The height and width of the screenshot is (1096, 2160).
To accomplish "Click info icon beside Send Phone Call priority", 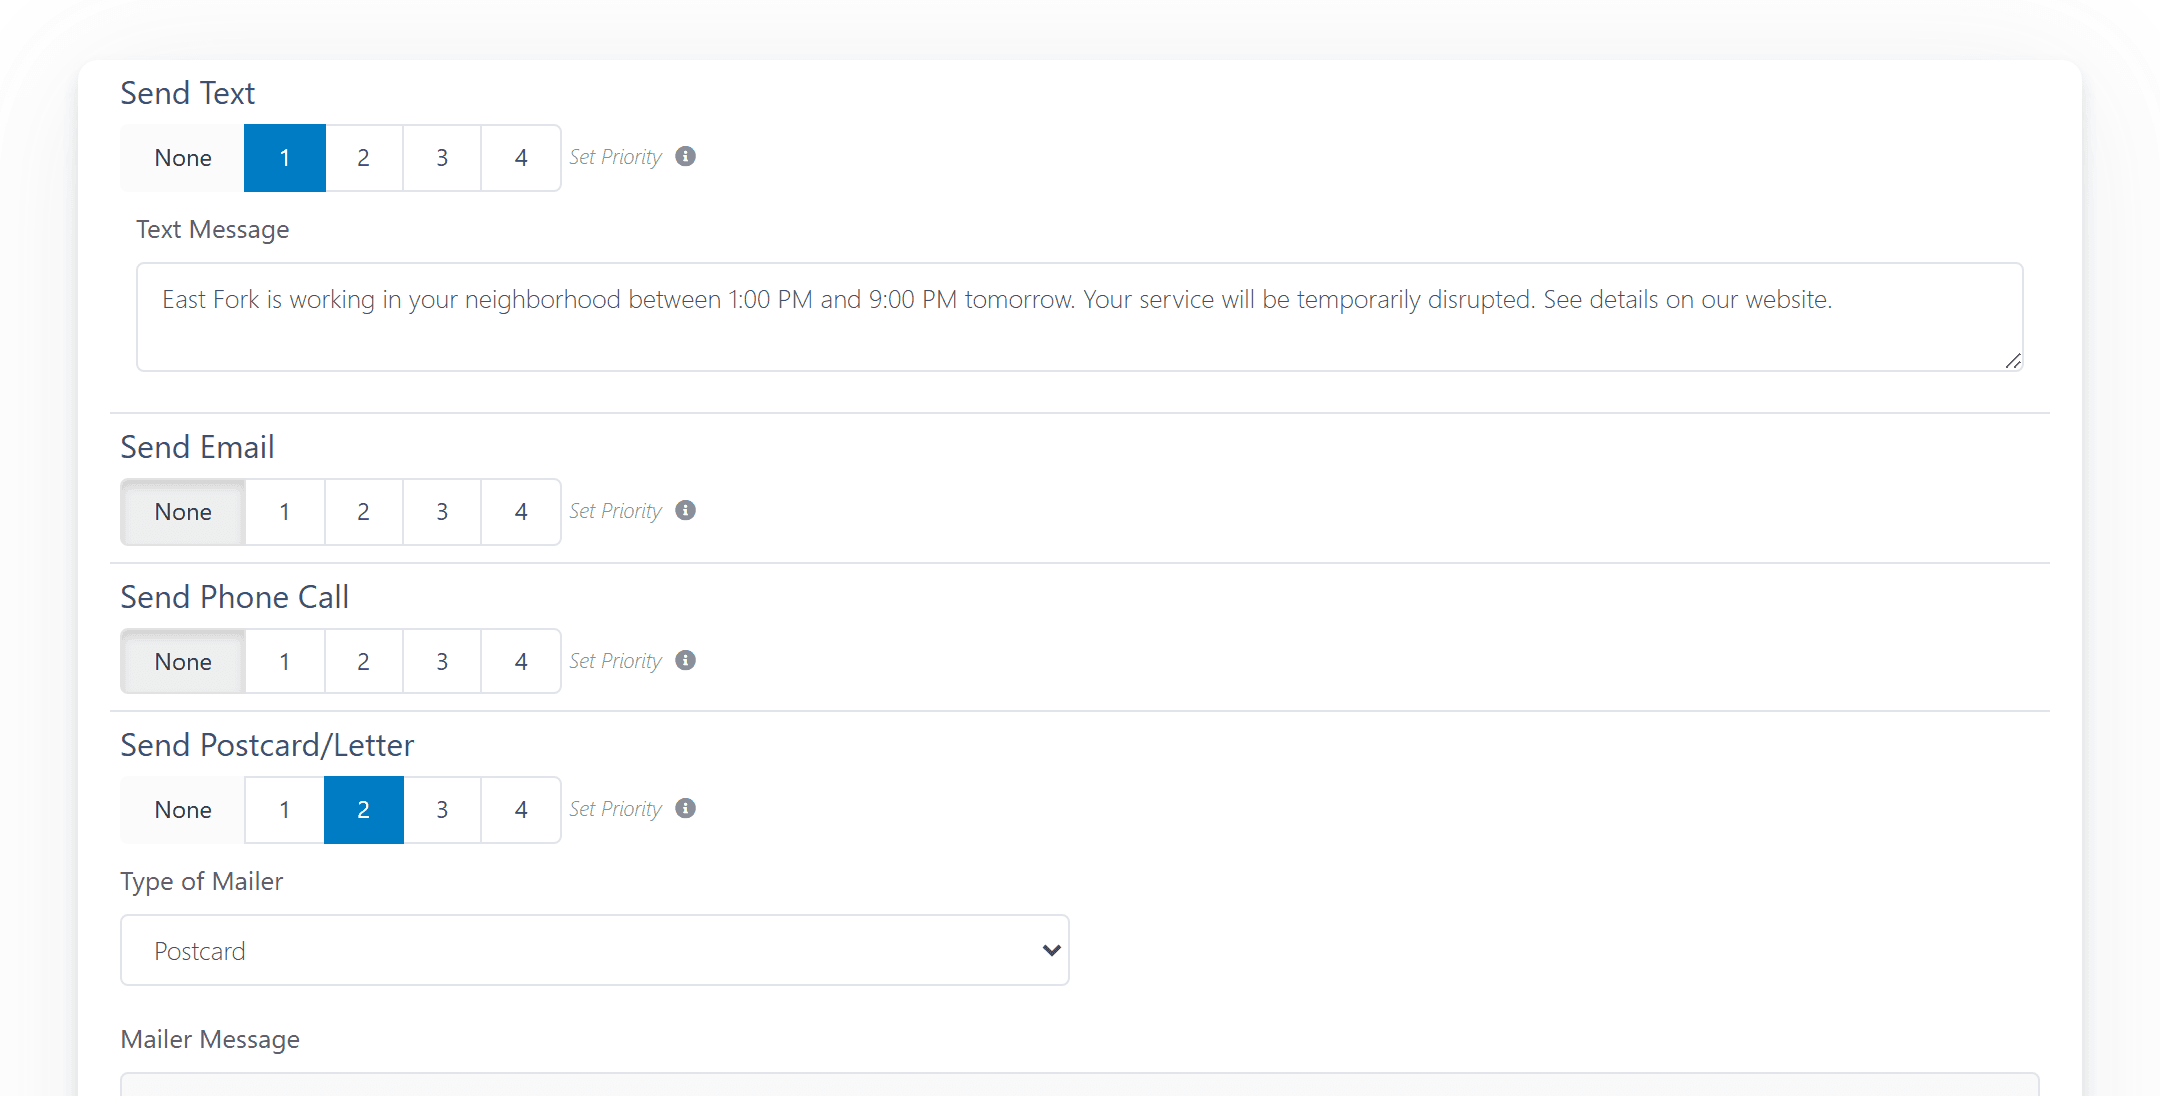I will (685, 660).
